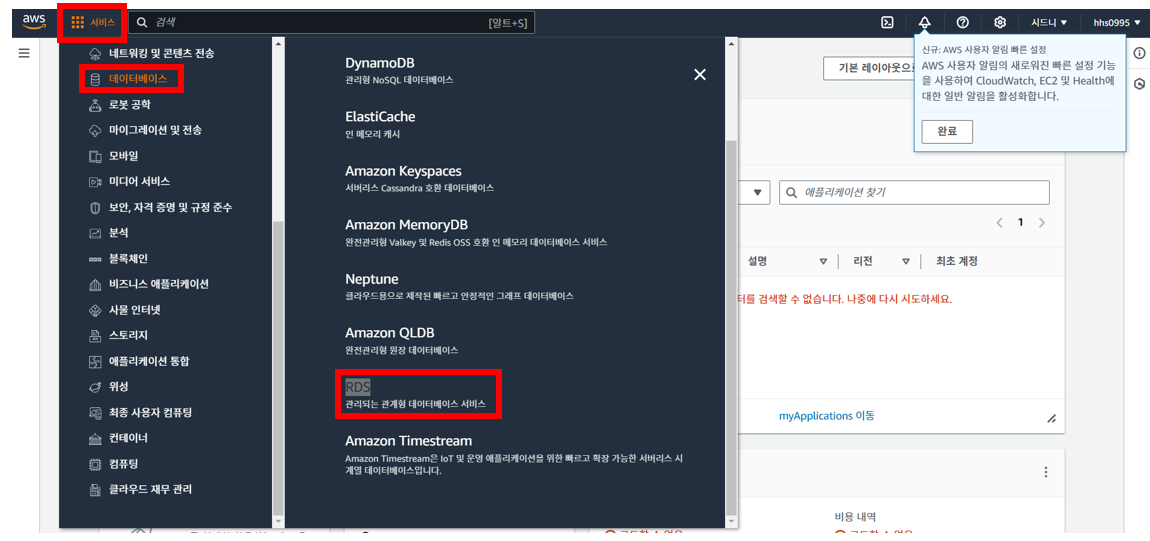
Task: Open myApplications 이동 link
Action: click(827, 416)
